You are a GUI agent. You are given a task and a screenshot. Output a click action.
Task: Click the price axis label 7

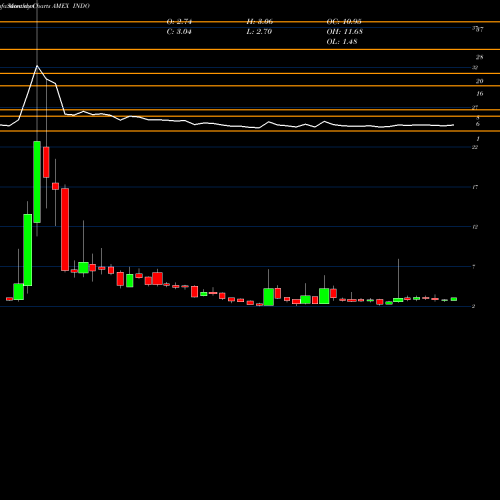tap(474, 266)
